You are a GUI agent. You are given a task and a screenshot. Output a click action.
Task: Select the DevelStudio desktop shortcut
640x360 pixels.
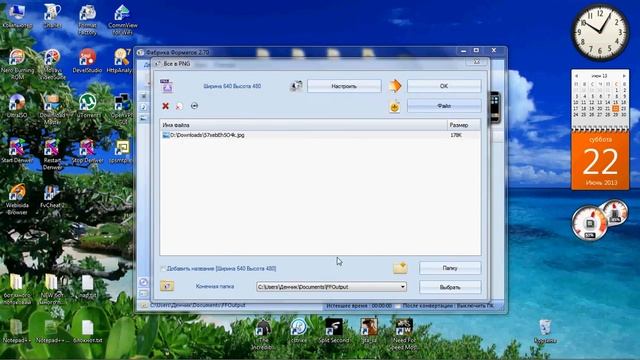point(87,61)
